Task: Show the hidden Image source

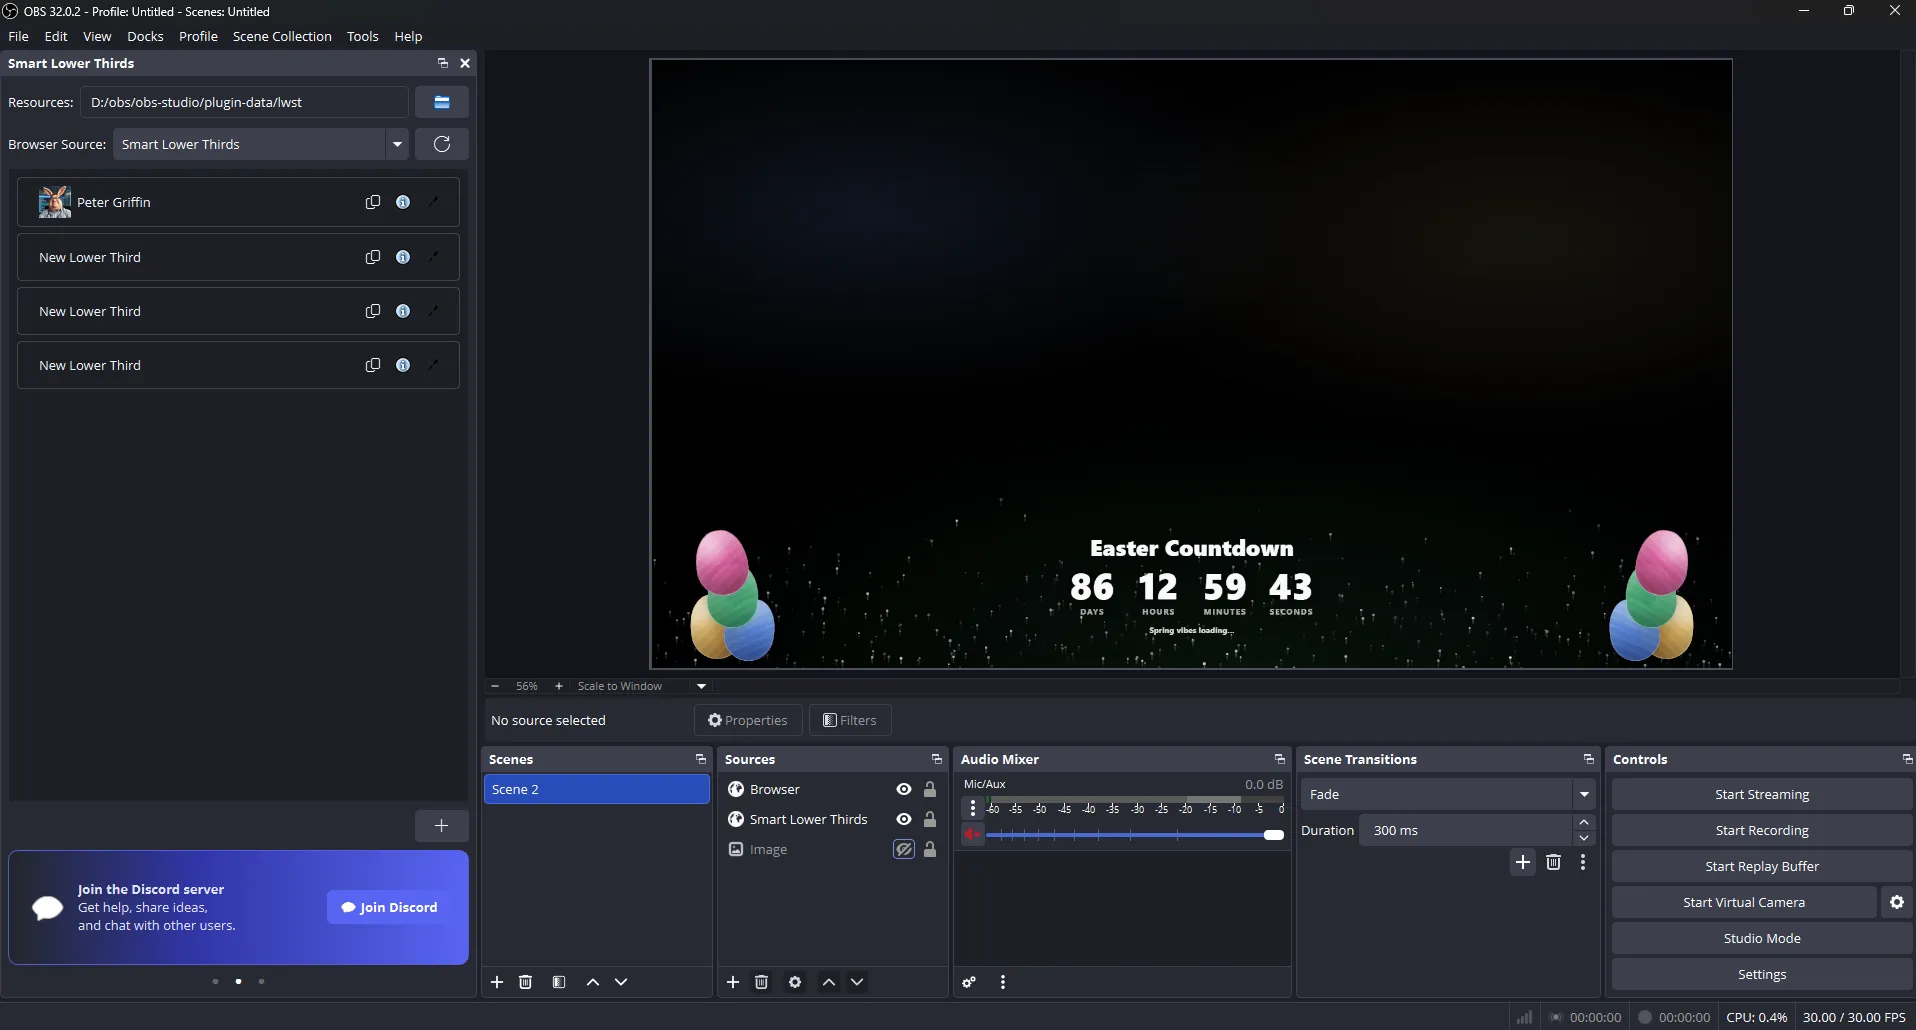Action: tap(902, 849)
